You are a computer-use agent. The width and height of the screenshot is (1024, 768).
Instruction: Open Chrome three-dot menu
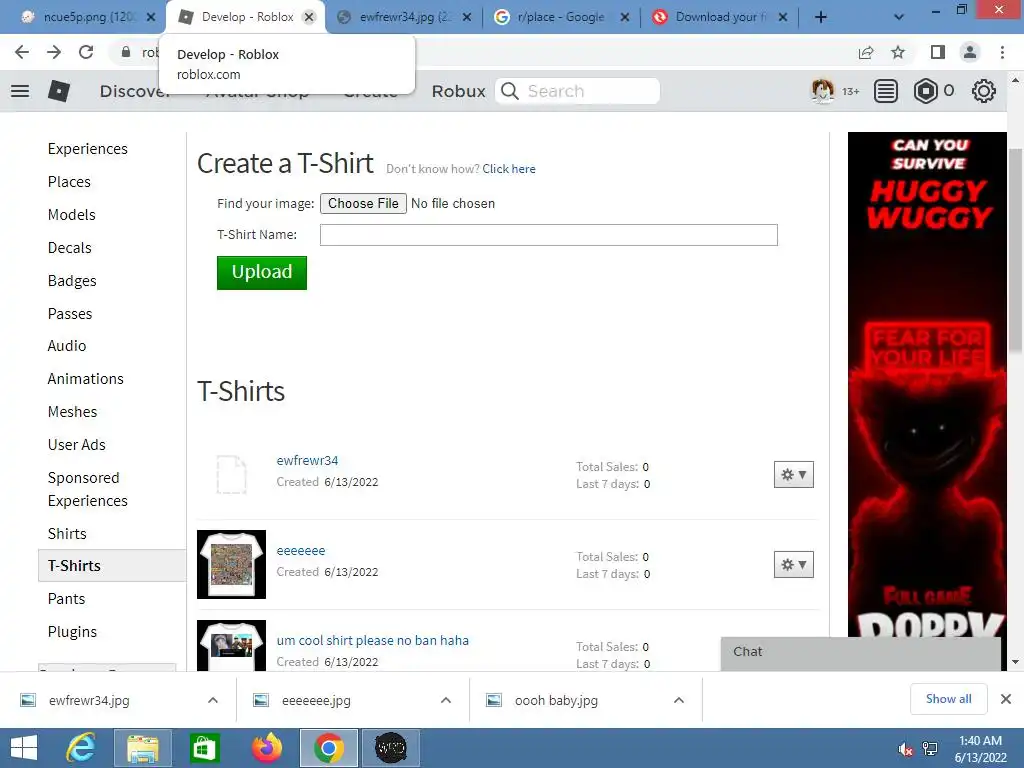point(1002,52)
